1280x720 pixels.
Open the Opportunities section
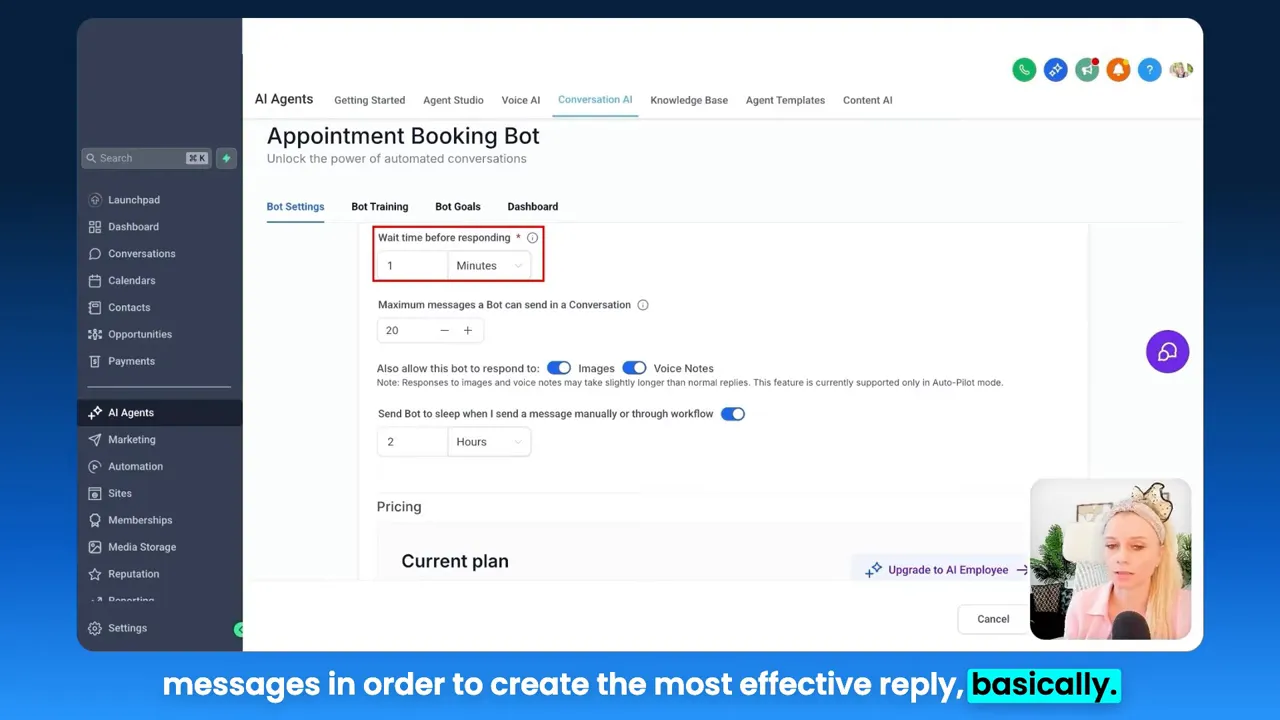pyautogui.click(x=140, y=334)
